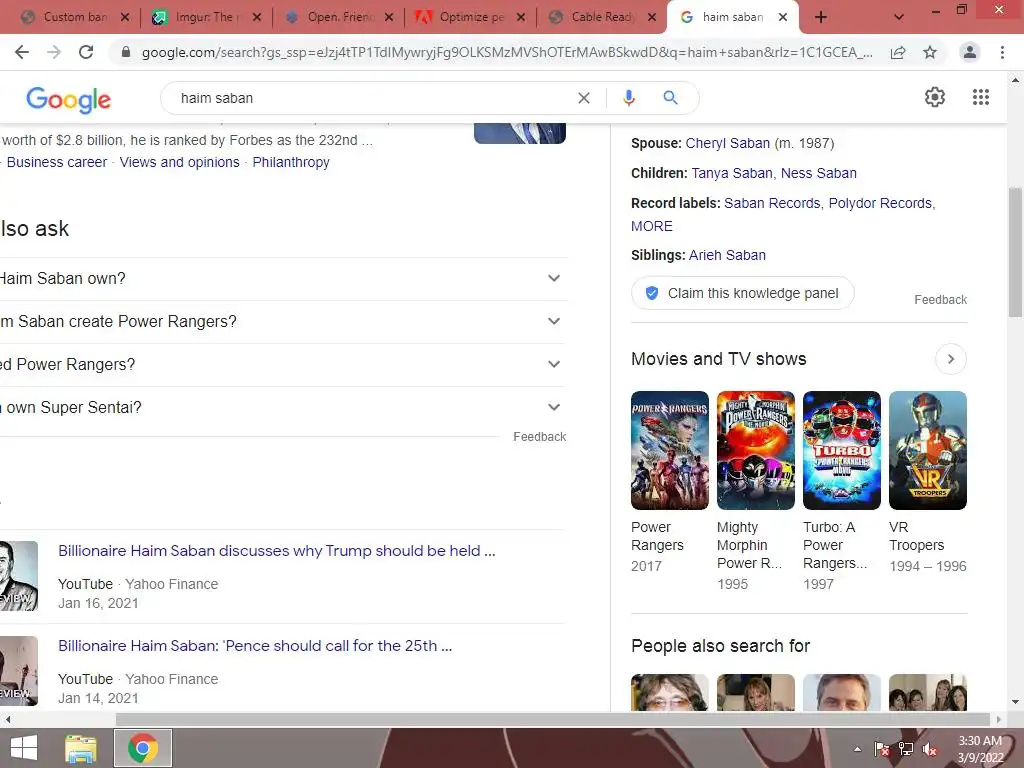The height and width of the screenshot is (768, 1024).
Task: Open VR Troopers poster
Action: 927,450
